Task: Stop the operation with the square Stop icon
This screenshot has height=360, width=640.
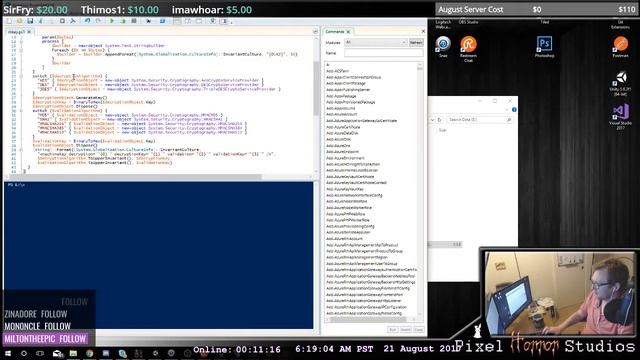Action: point(133,21)
